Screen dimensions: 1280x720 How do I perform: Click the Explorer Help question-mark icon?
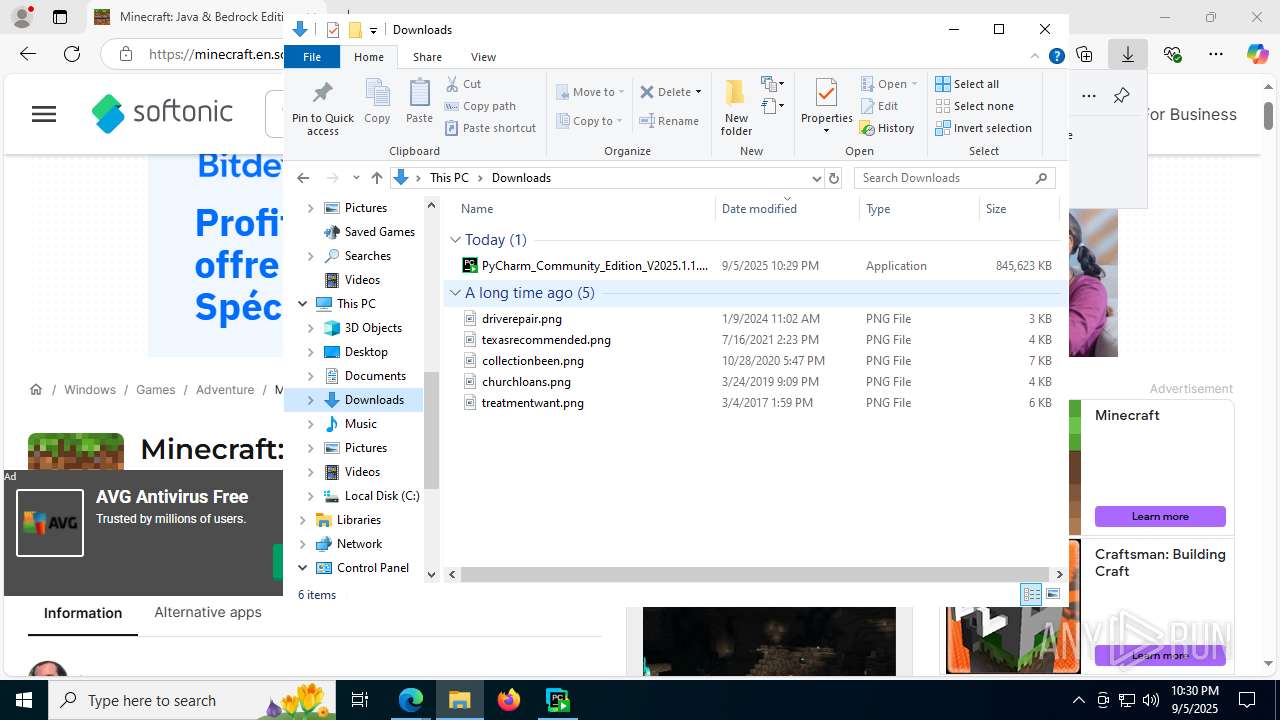[1056, 57]
